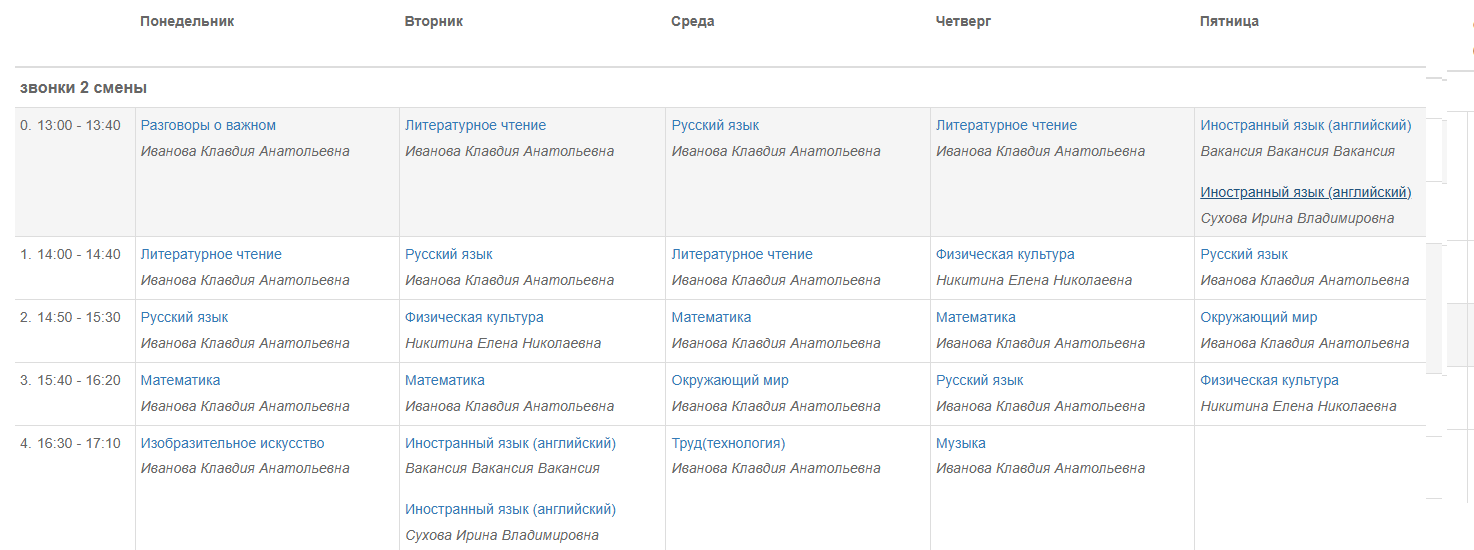Open Monday's Математика lesson at 15:40

click(180, 380)
